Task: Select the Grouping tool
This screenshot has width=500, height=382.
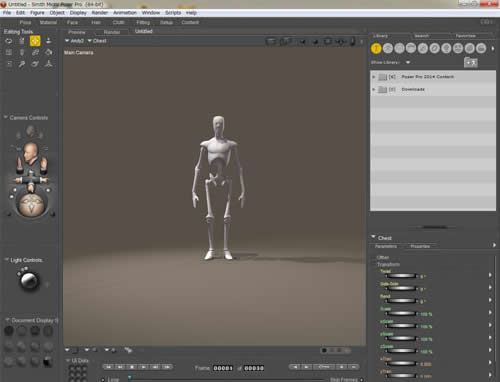Action: (x=9, y=64)
